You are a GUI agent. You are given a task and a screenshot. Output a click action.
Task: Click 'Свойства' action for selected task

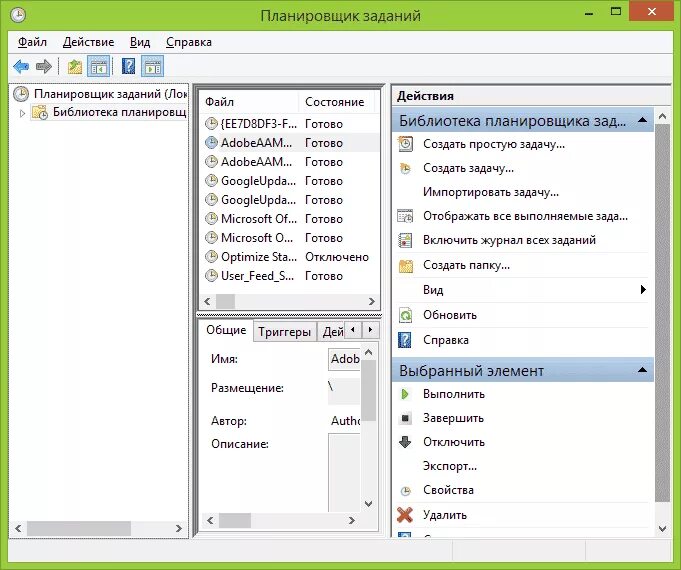point(448,490)
